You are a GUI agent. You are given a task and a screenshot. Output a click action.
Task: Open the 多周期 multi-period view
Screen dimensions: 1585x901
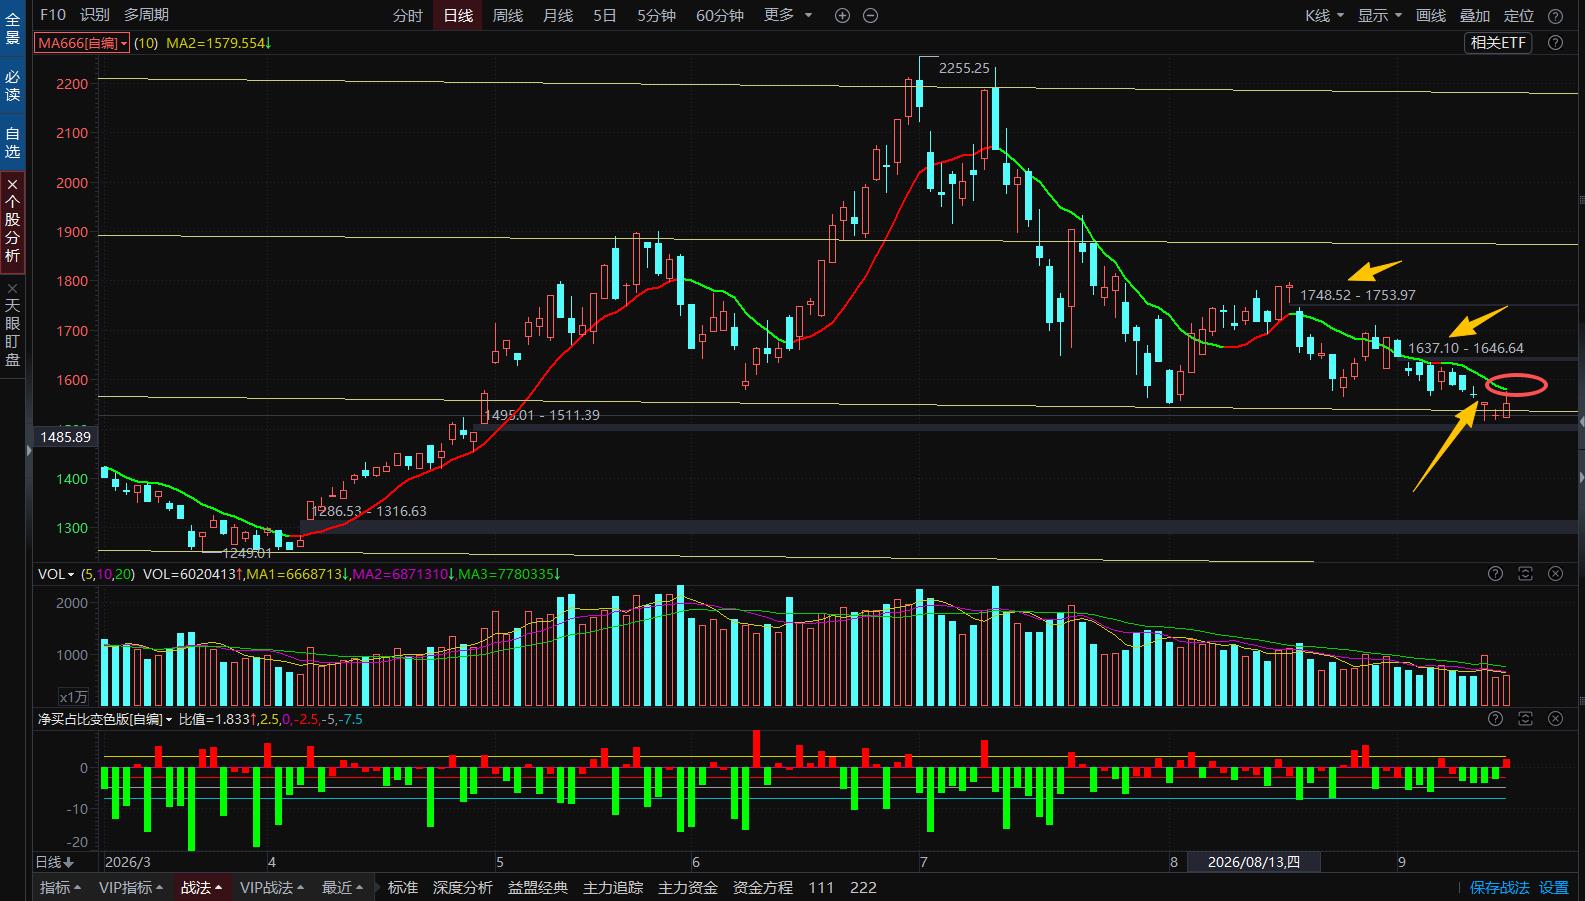(x=147, y=15)
